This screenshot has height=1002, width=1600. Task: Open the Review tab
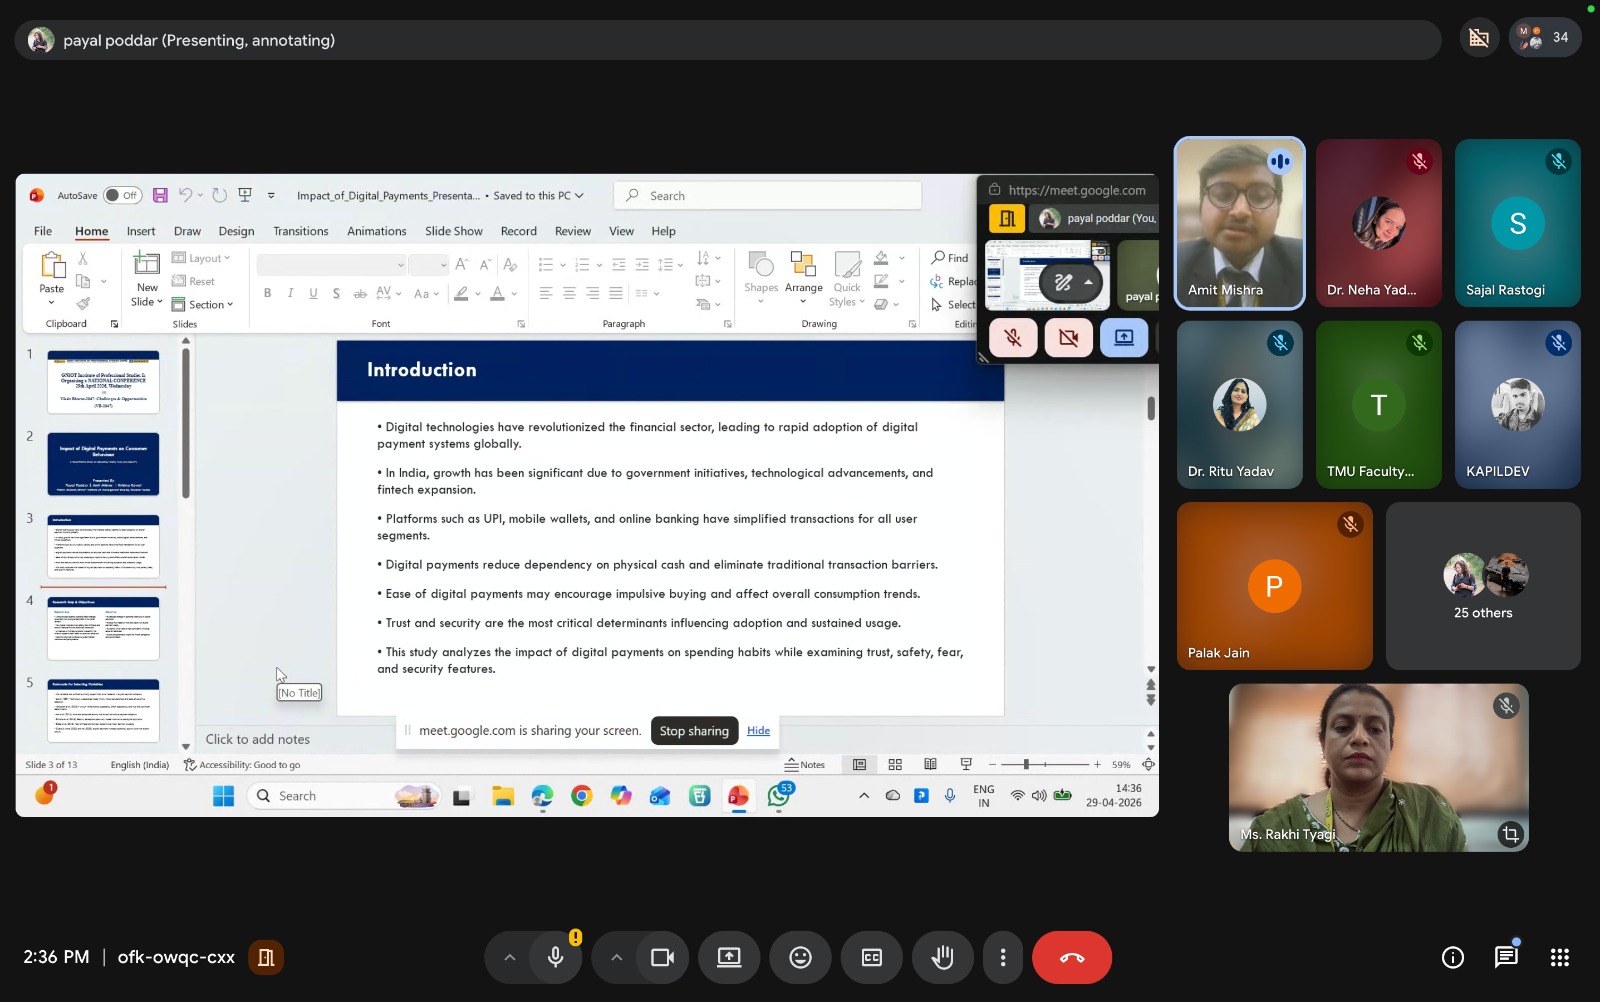573,231
